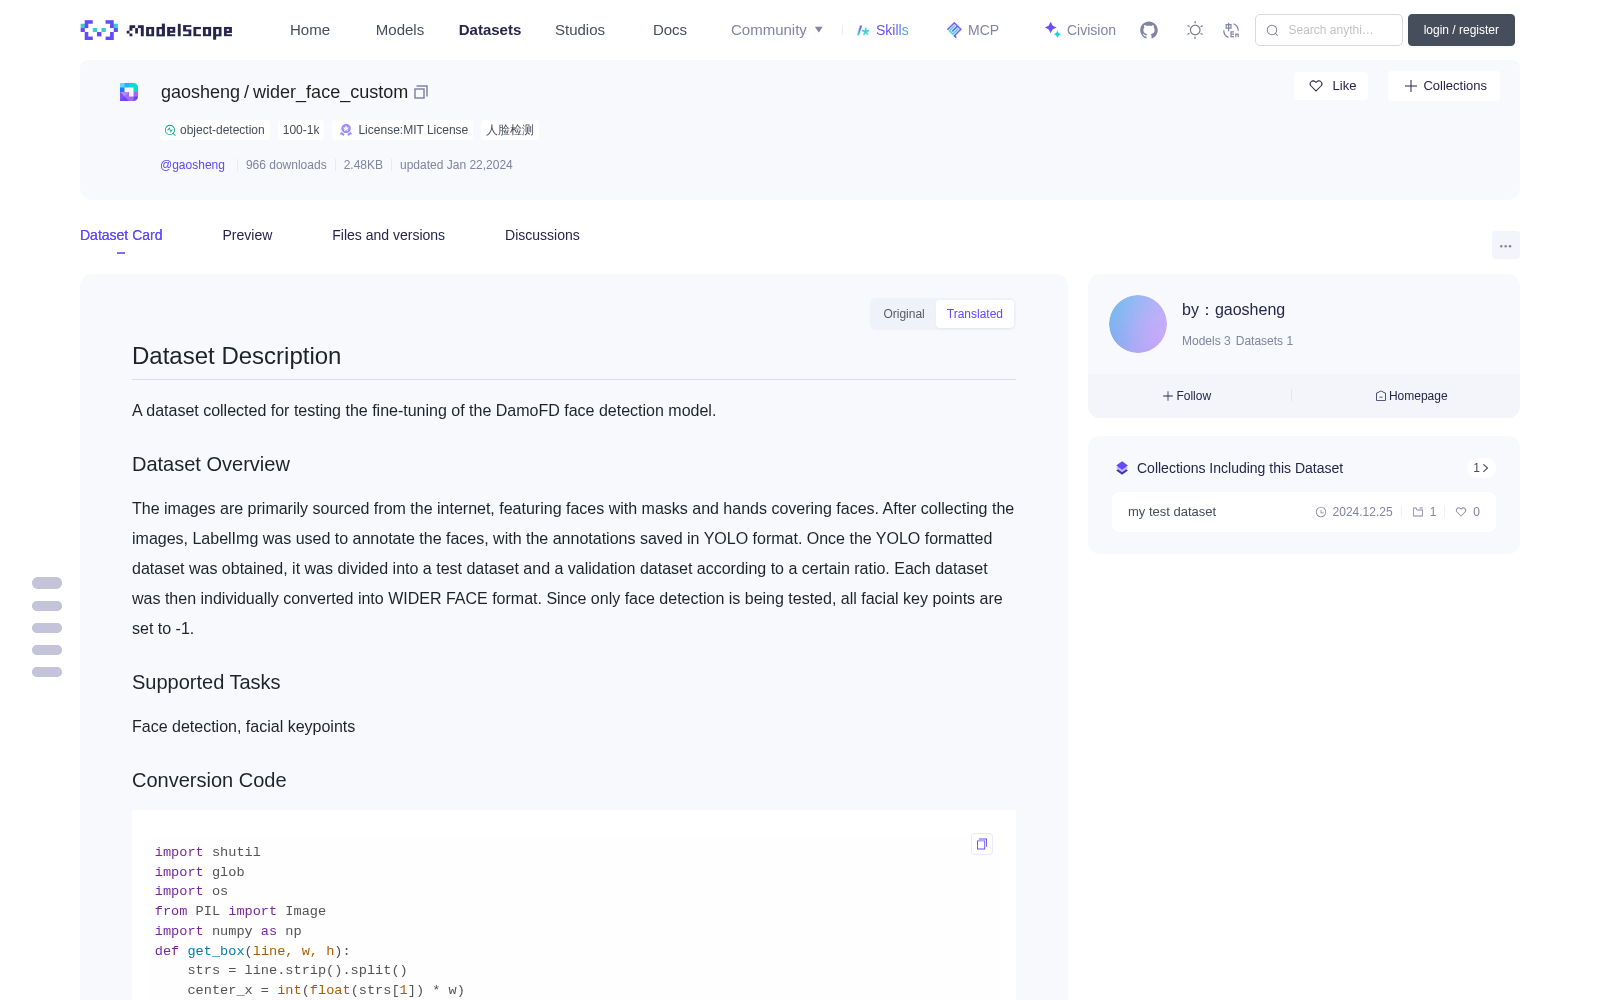This screenshot has height=1000, width=1600.
Task: Copy the dataset name wider_face_custom
Action: coord(421,92)
